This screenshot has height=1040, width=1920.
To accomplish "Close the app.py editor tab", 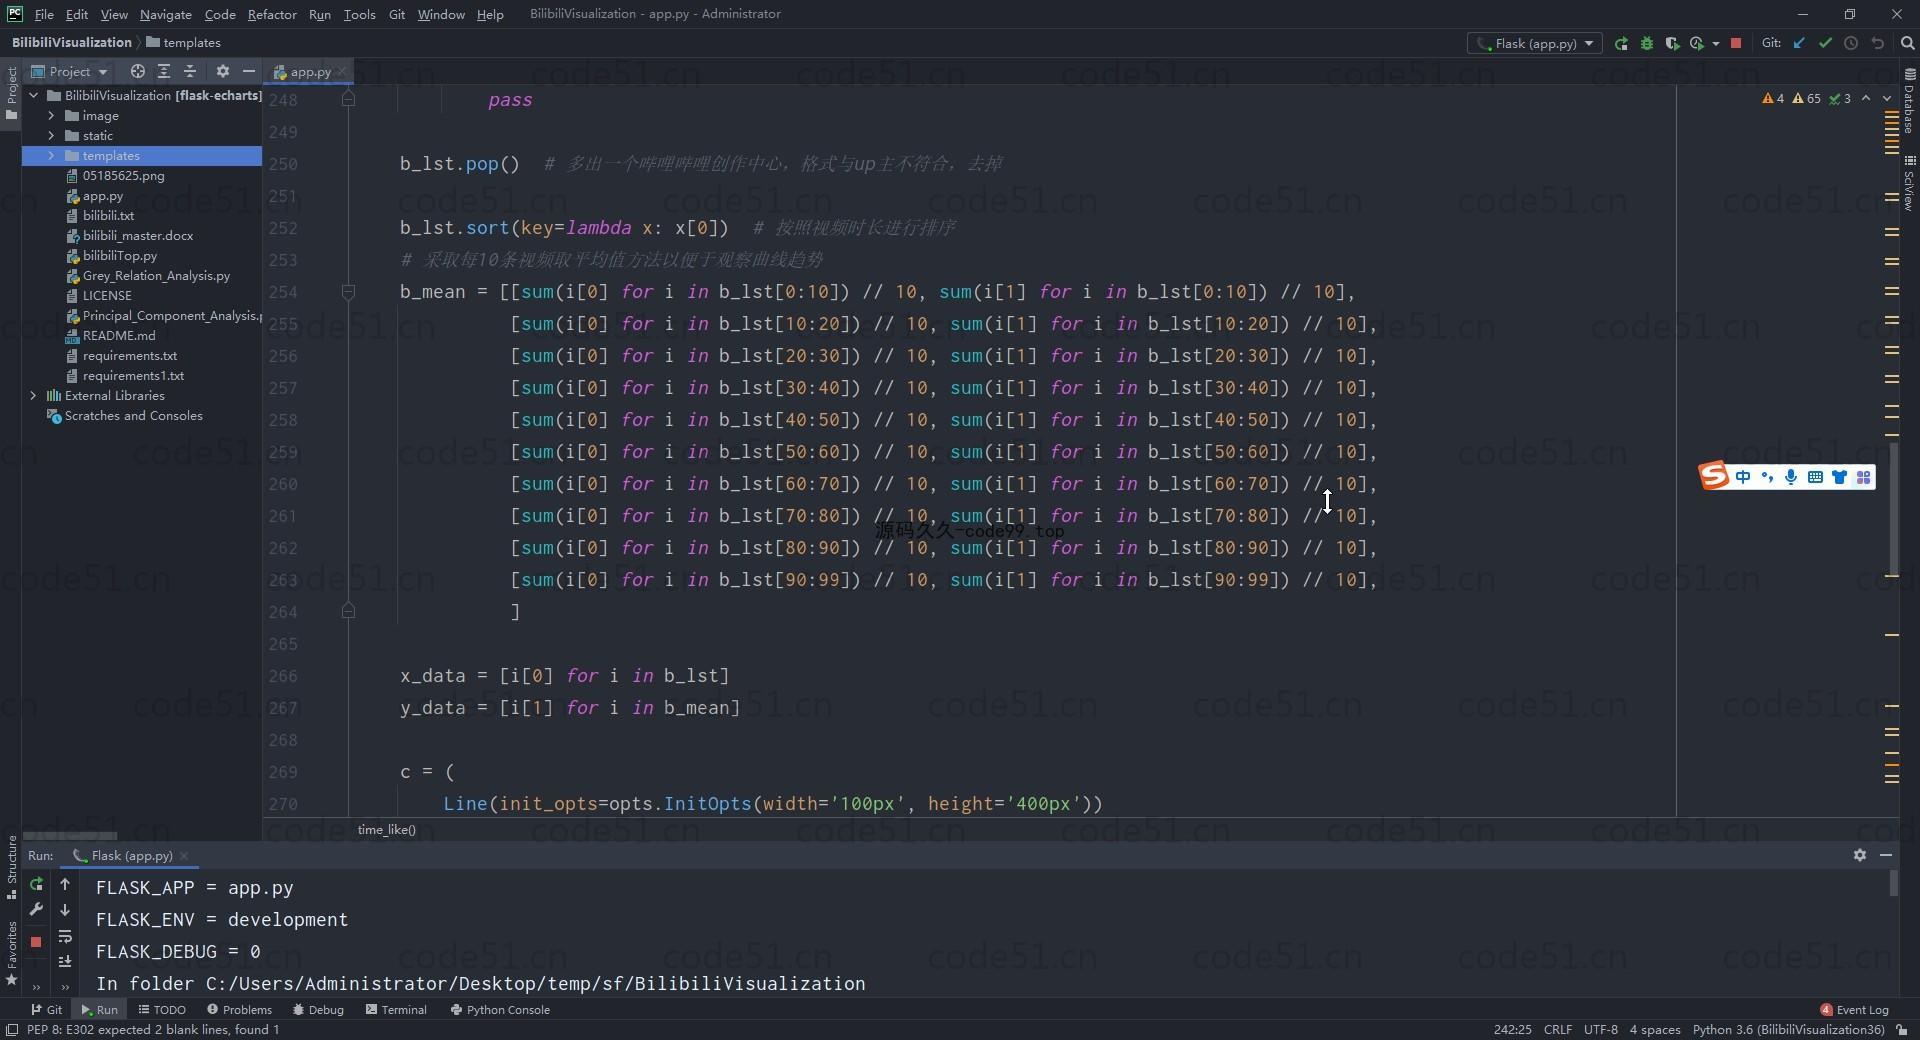I will coord(342,71).
